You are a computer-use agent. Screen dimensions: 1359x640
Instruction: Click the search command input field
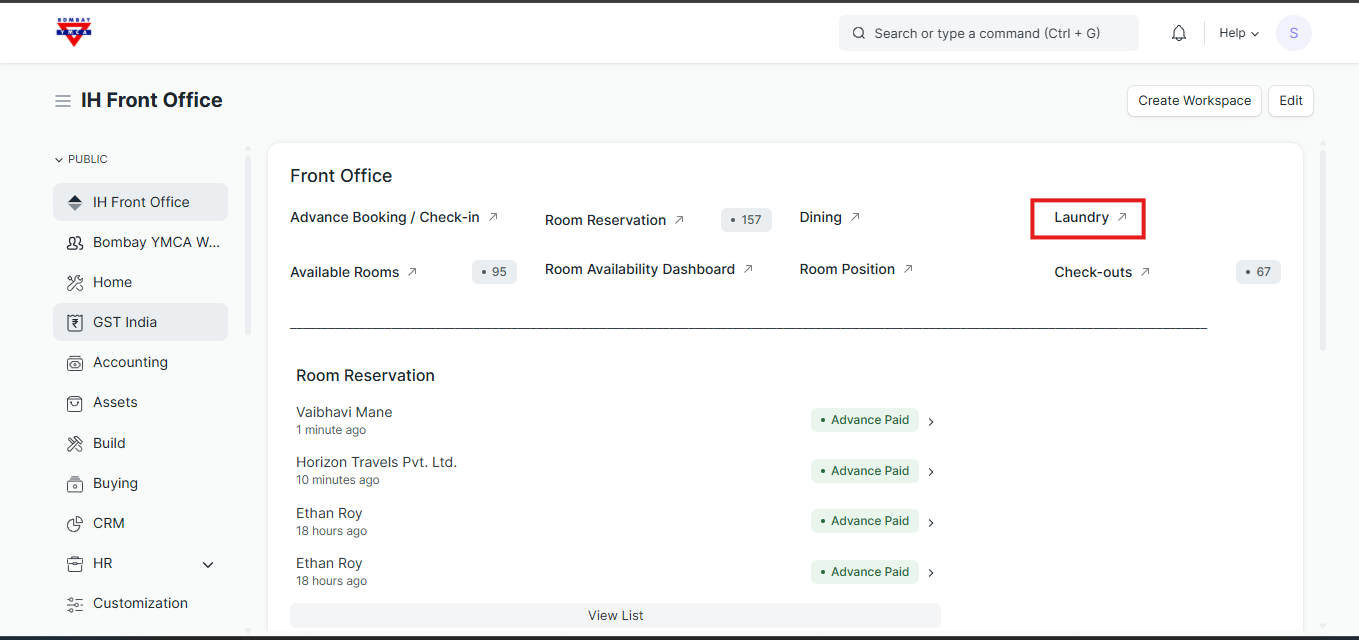point(987,33)
